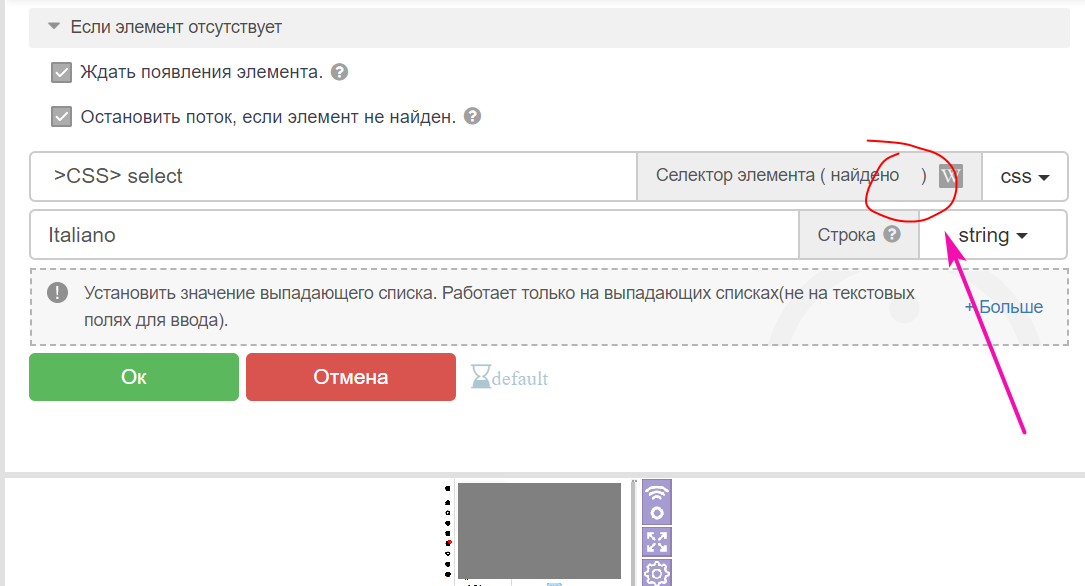Image resolution: width=1085 pixels, height=586 pixels.
Task: Click the gray browser preview thumbnail
Action: click(539, 530)
